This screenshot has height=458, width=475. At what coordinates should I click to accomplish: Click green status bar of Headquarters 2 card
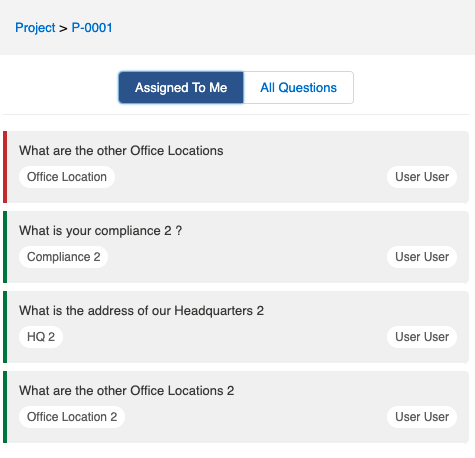[x=5, y=327]
